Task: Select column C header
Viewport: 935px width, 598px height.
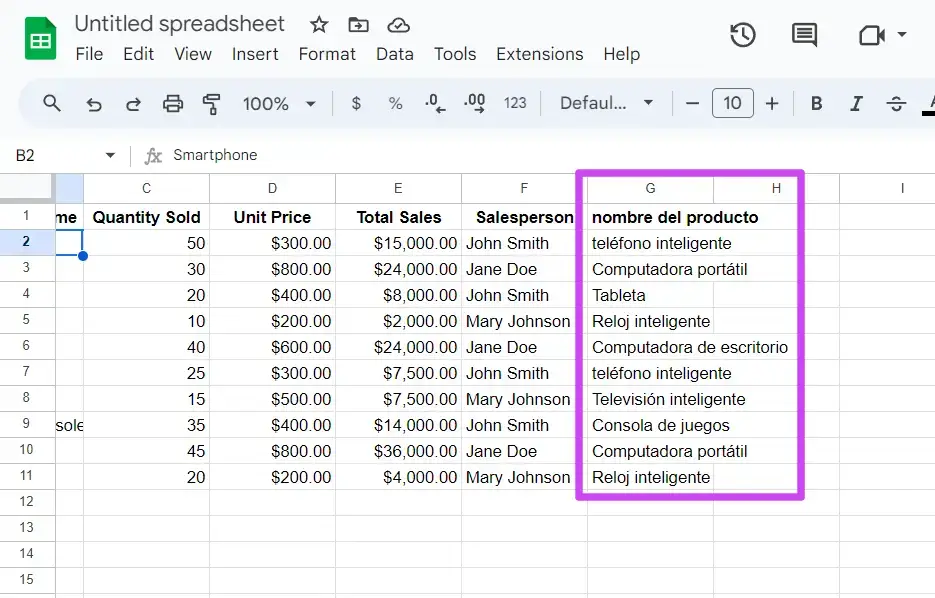Action: click(147, 188)
